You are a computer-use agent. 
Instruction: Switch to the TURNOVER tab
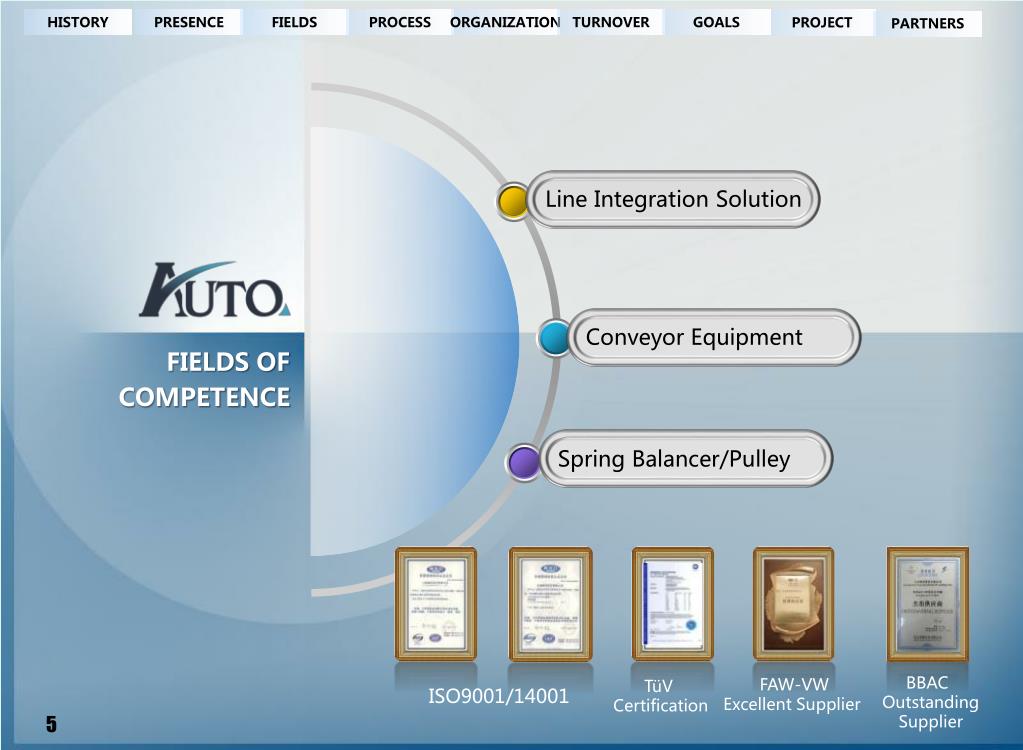point(611,22)
